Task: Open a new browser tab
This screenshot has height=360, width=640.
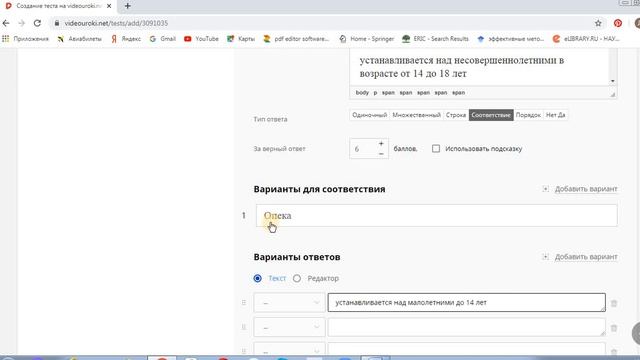Action: pyautogui.click(x=127, y=6)
